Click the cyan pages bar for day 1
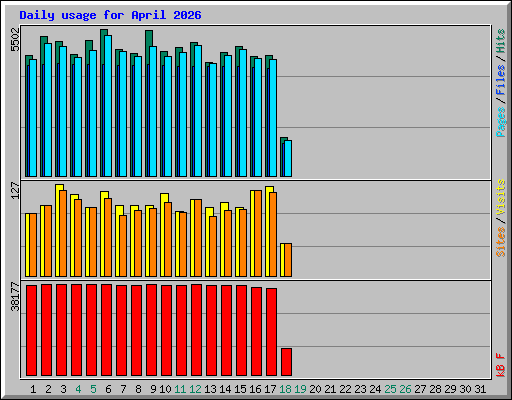 click(33, 118)
